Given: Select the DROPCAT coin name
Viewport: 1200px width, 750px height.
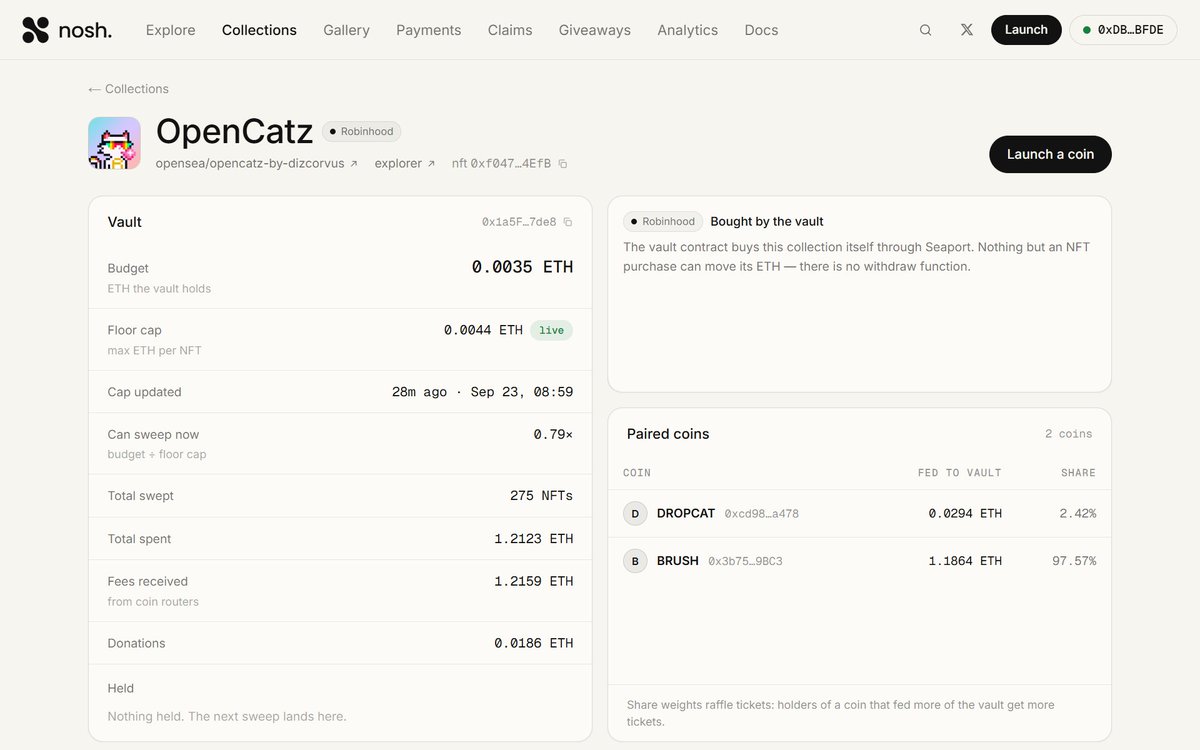Looking at the screenshot, I should [686, 513].
